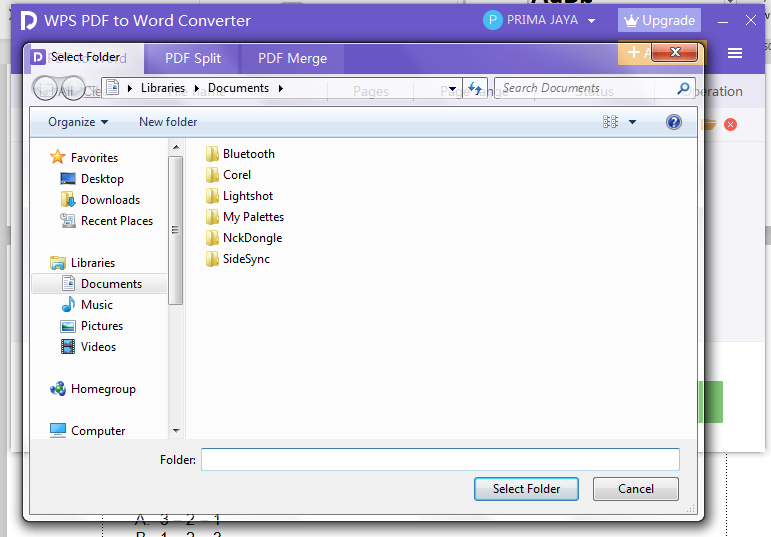Expand the view options dropdown arrow

click(x=632, y=122)
